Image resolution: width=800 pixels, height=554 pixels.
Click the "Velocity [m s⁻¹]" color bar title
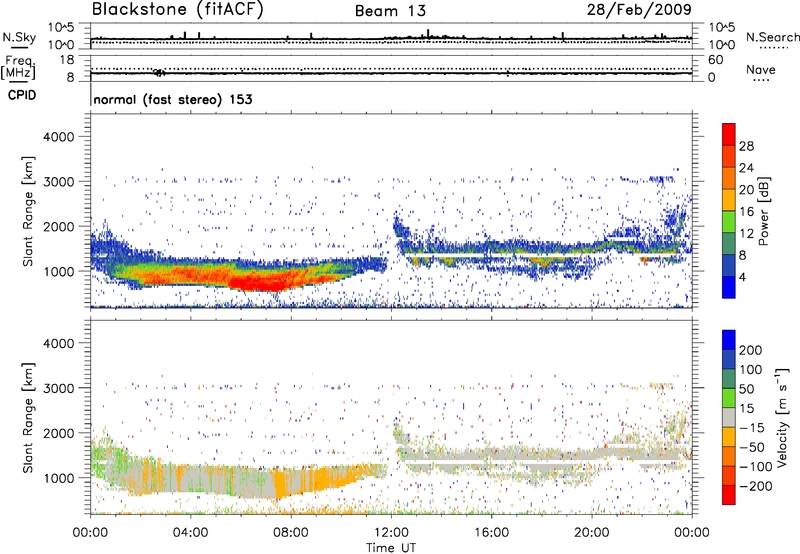click(x=781, y=417)
